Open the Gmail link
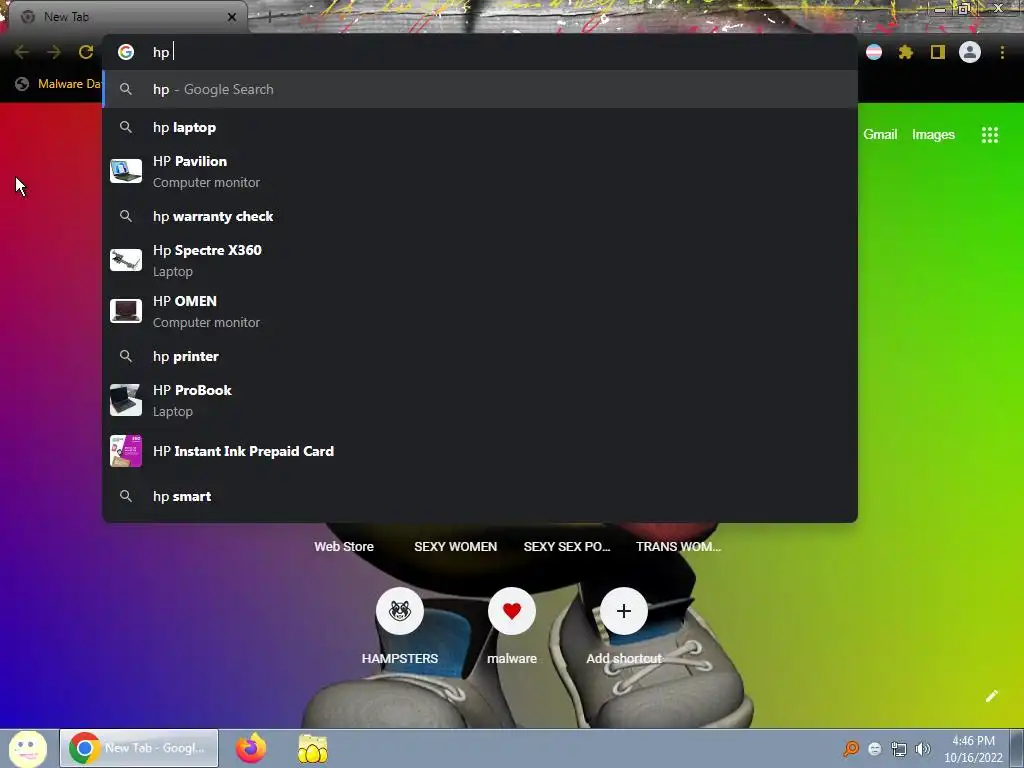The width and height of the screenshot is (1024, 768). click(880, 135)
